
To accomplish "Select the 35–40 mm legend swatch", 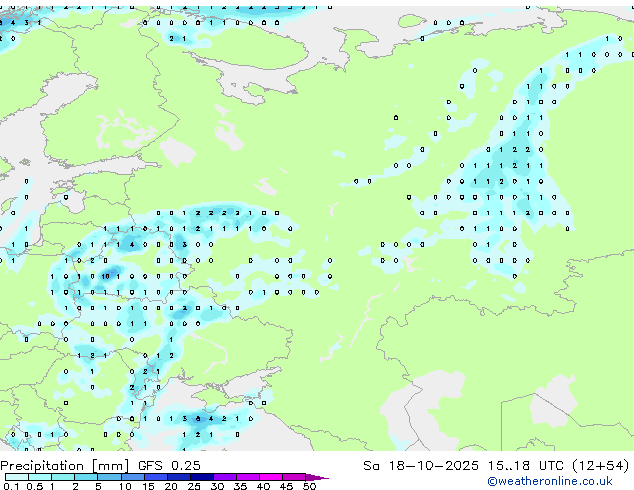I will tap(248, 477).
